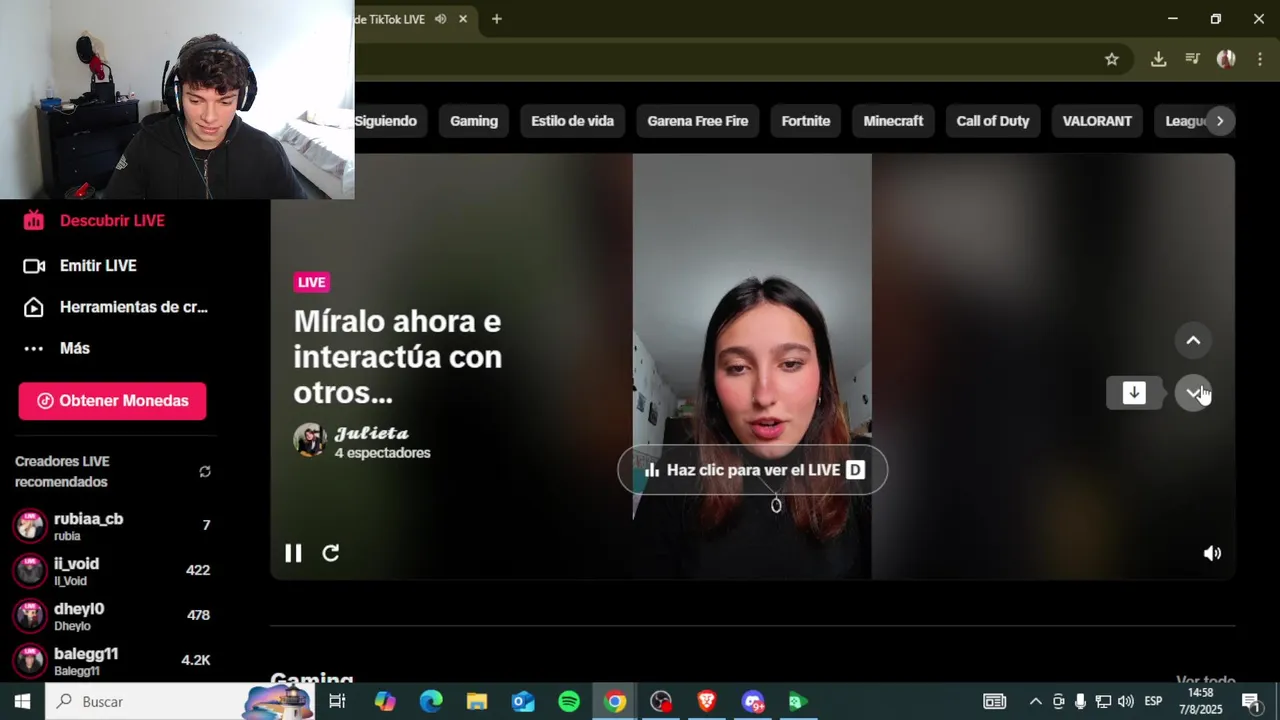The image size is (1280, 720).
Task: Click Haz clic para ver el LIVE
Action: tap(752, 470)
